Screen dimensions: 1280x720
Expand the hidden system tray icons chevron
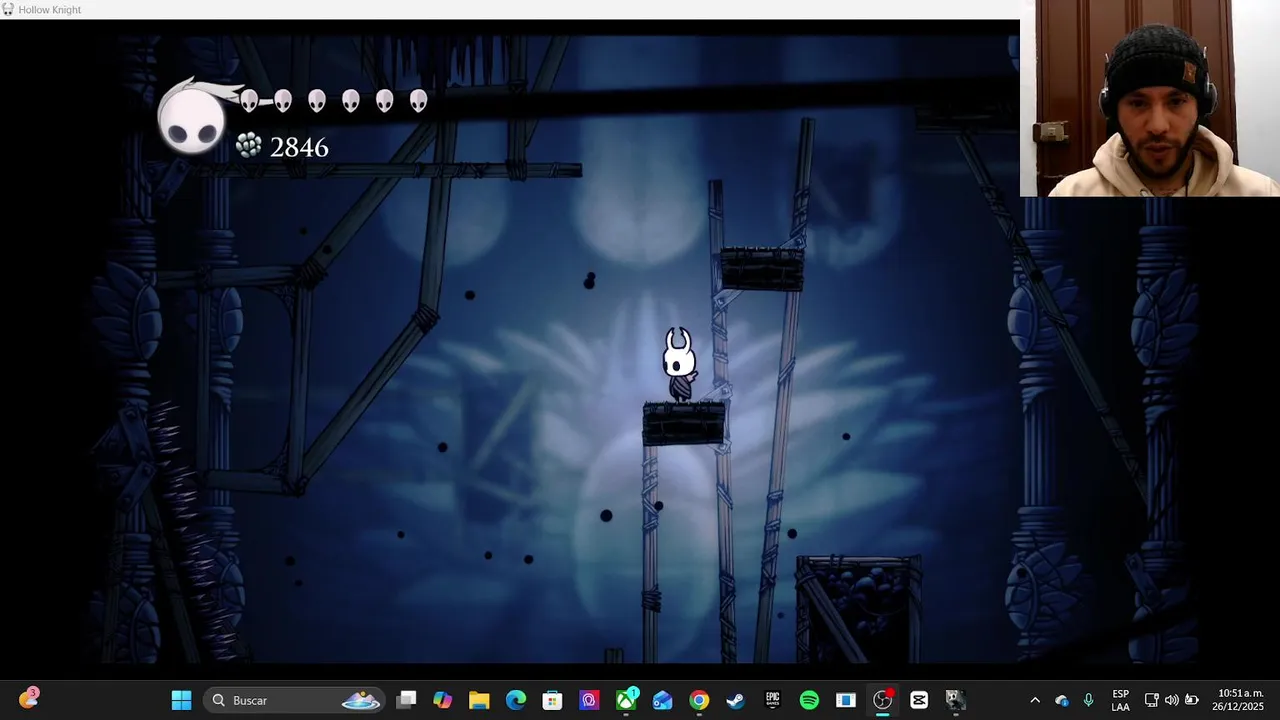pyautogui.click(x=1035, y=700)
